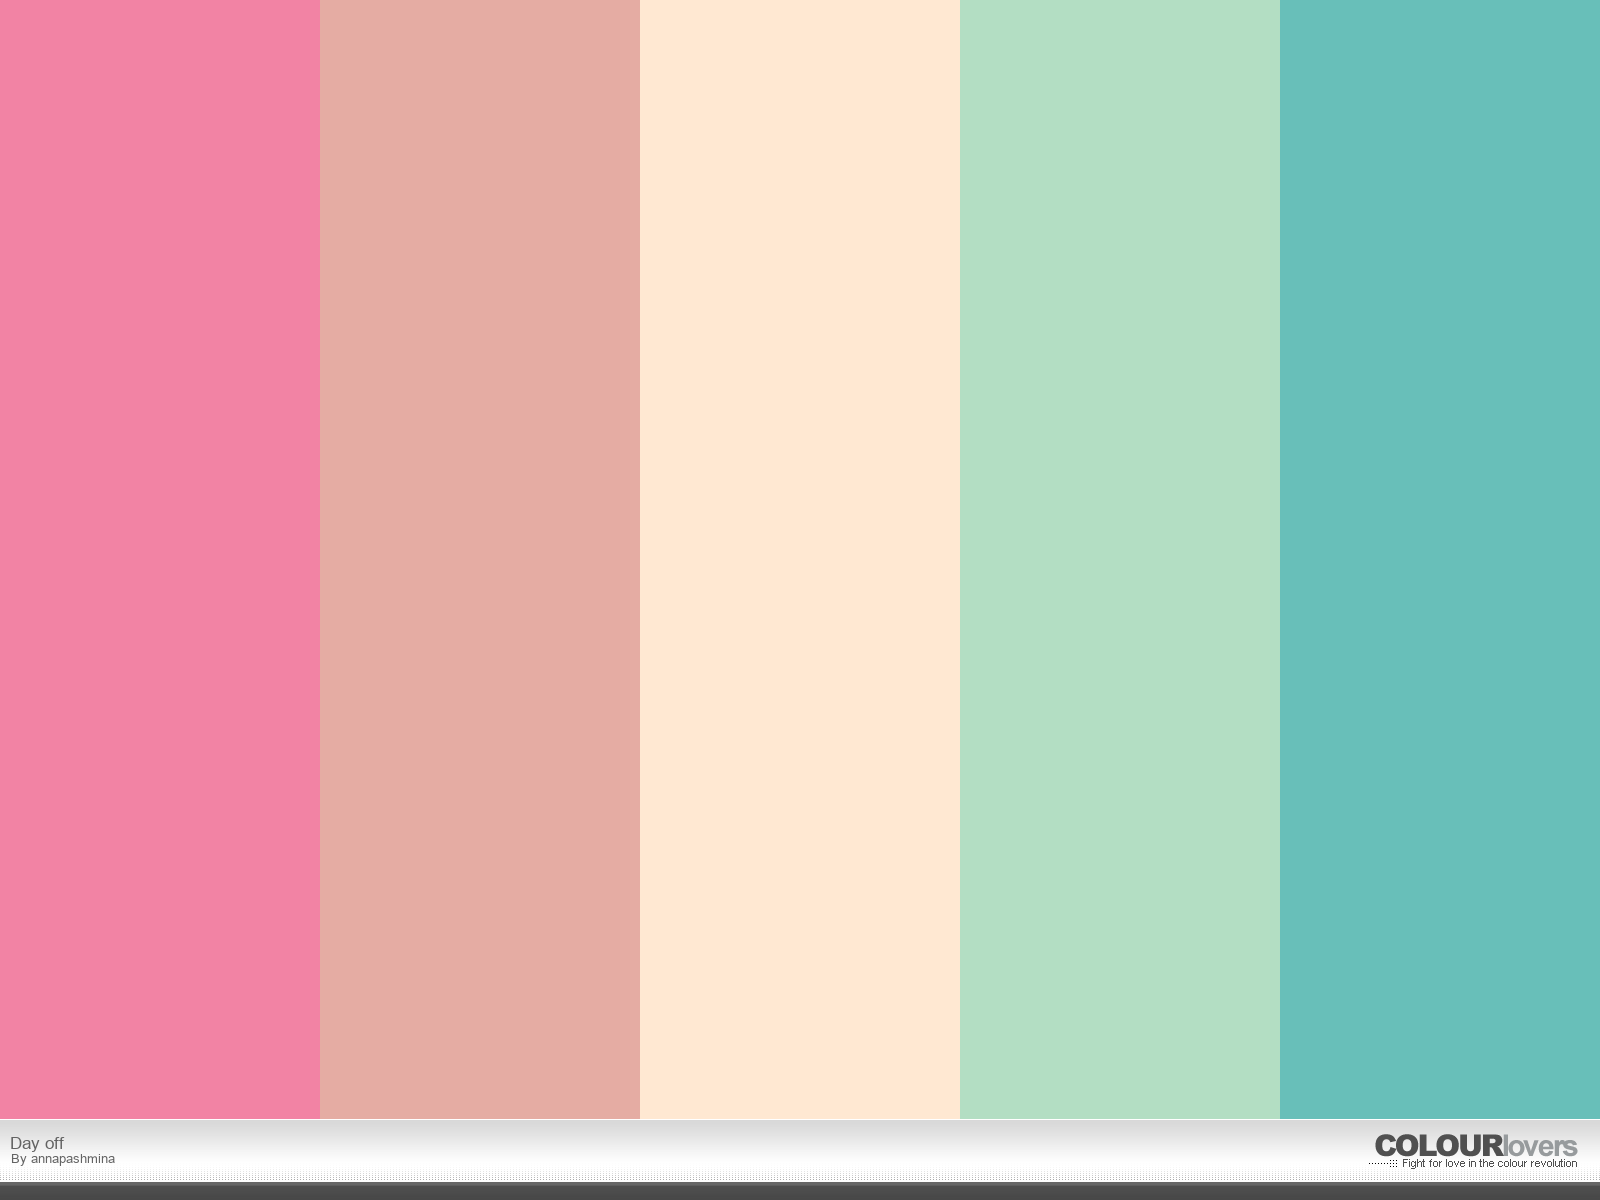Click the 'Fight for love' tagline text
1600x1200 pixels.
[1490, 1163]
